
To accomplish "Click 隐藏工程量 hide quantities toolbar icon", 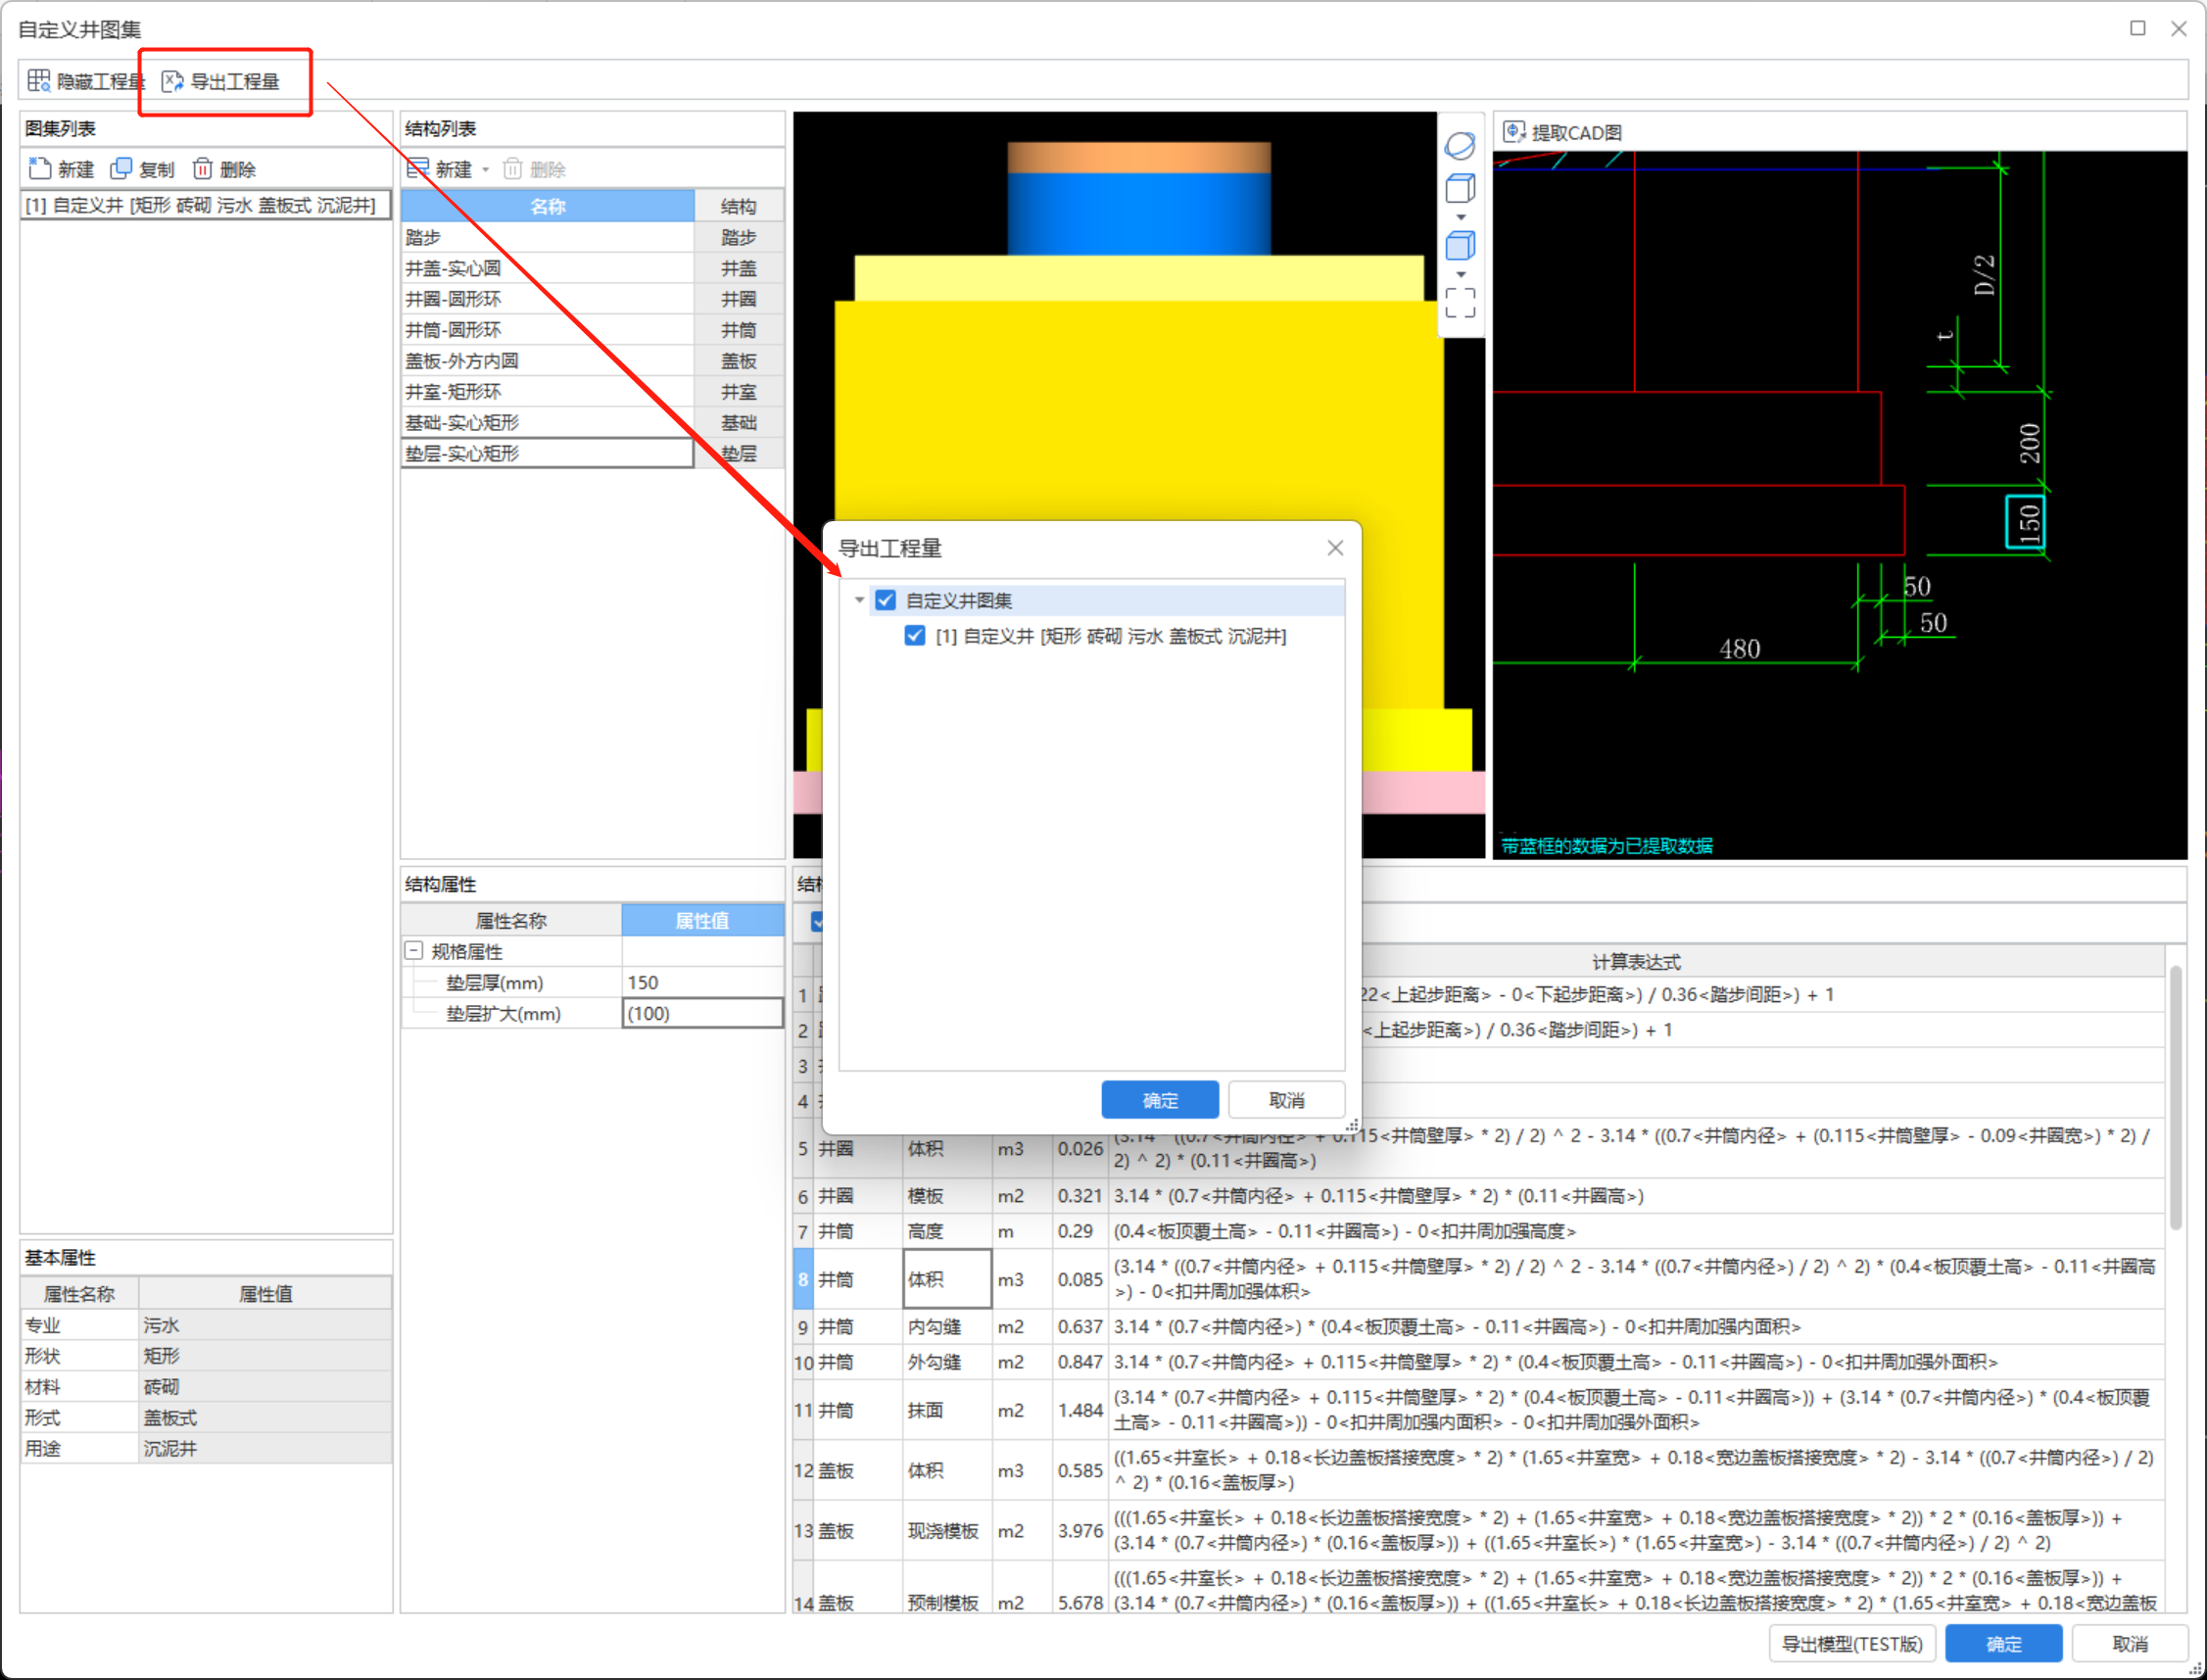I will (x=39, y=81).
